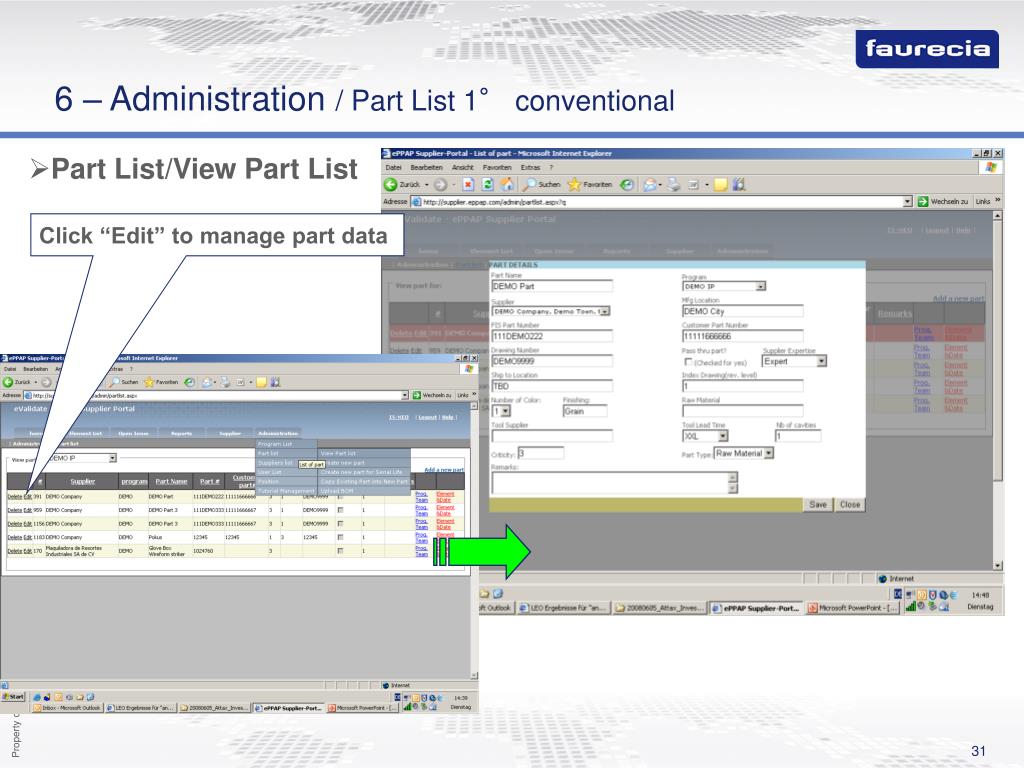Open Bearbeiten menu in Part Details browser
Viewport: 1024px width, 768px height.
(x=426, y=168)
